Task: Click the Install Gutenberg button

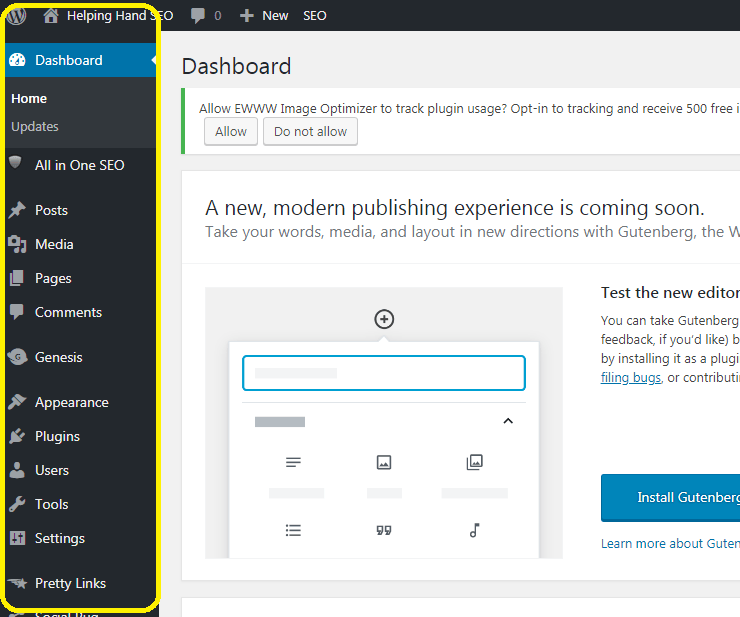Action: [x=671, y=498]
